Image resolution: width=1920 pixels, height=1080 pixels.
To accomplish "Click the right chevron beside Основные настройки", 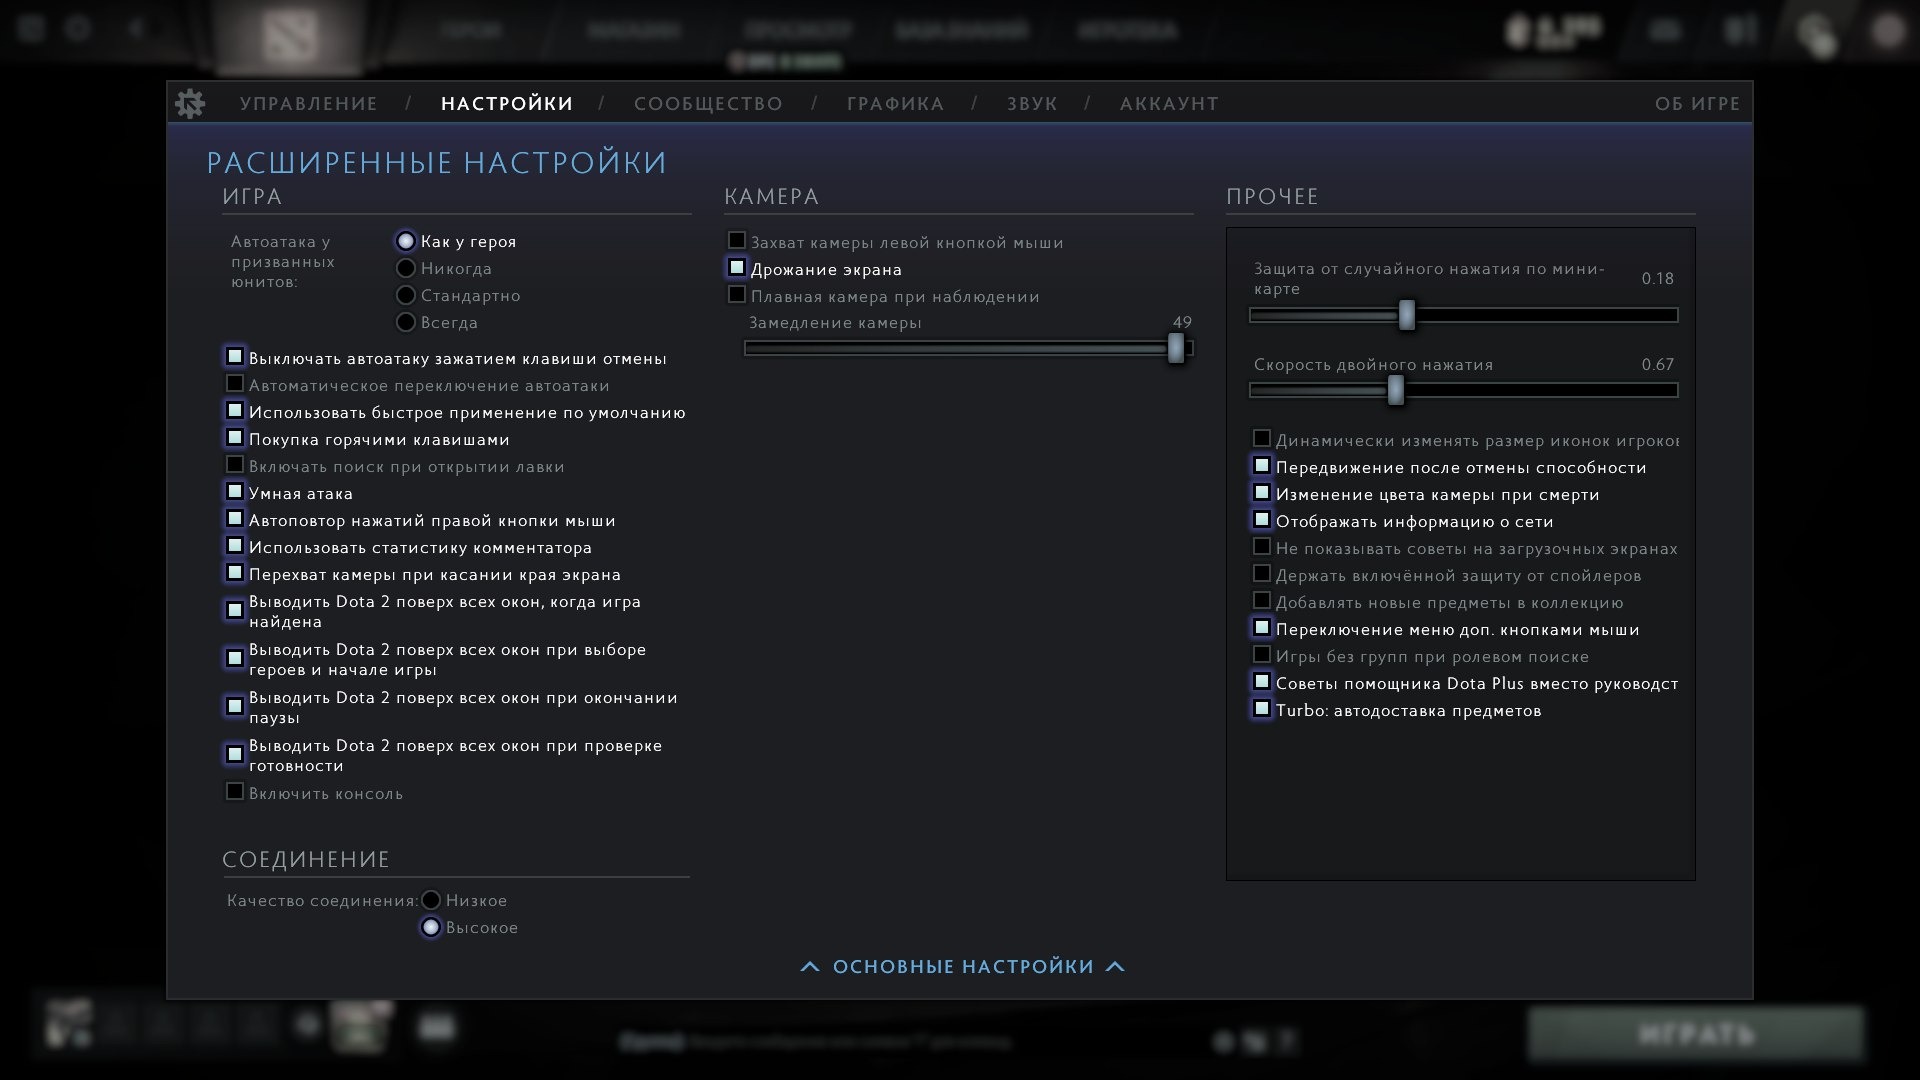I will tap(1116, 967).
